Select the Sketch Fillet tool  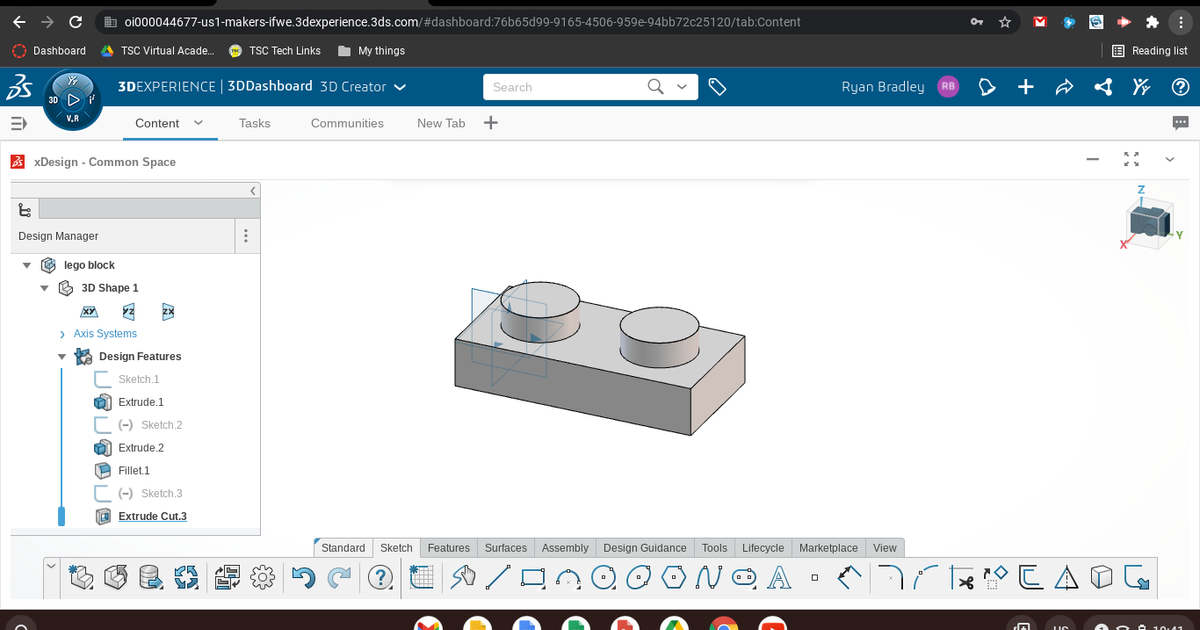[x=893, y=577]
